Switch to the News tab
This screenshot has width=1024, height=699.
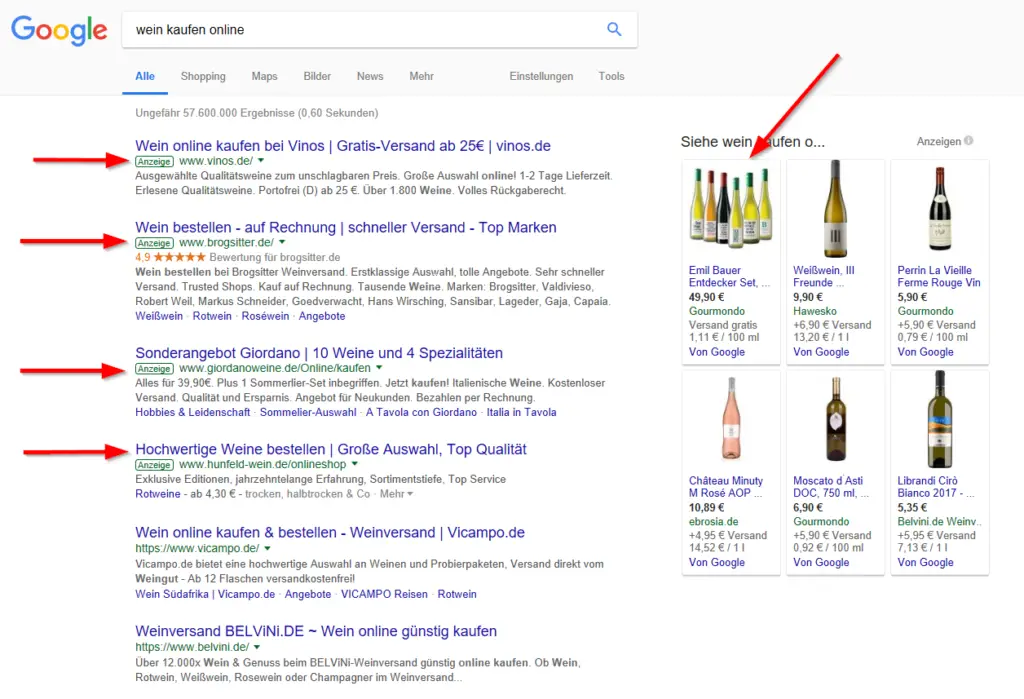(370, 76)
